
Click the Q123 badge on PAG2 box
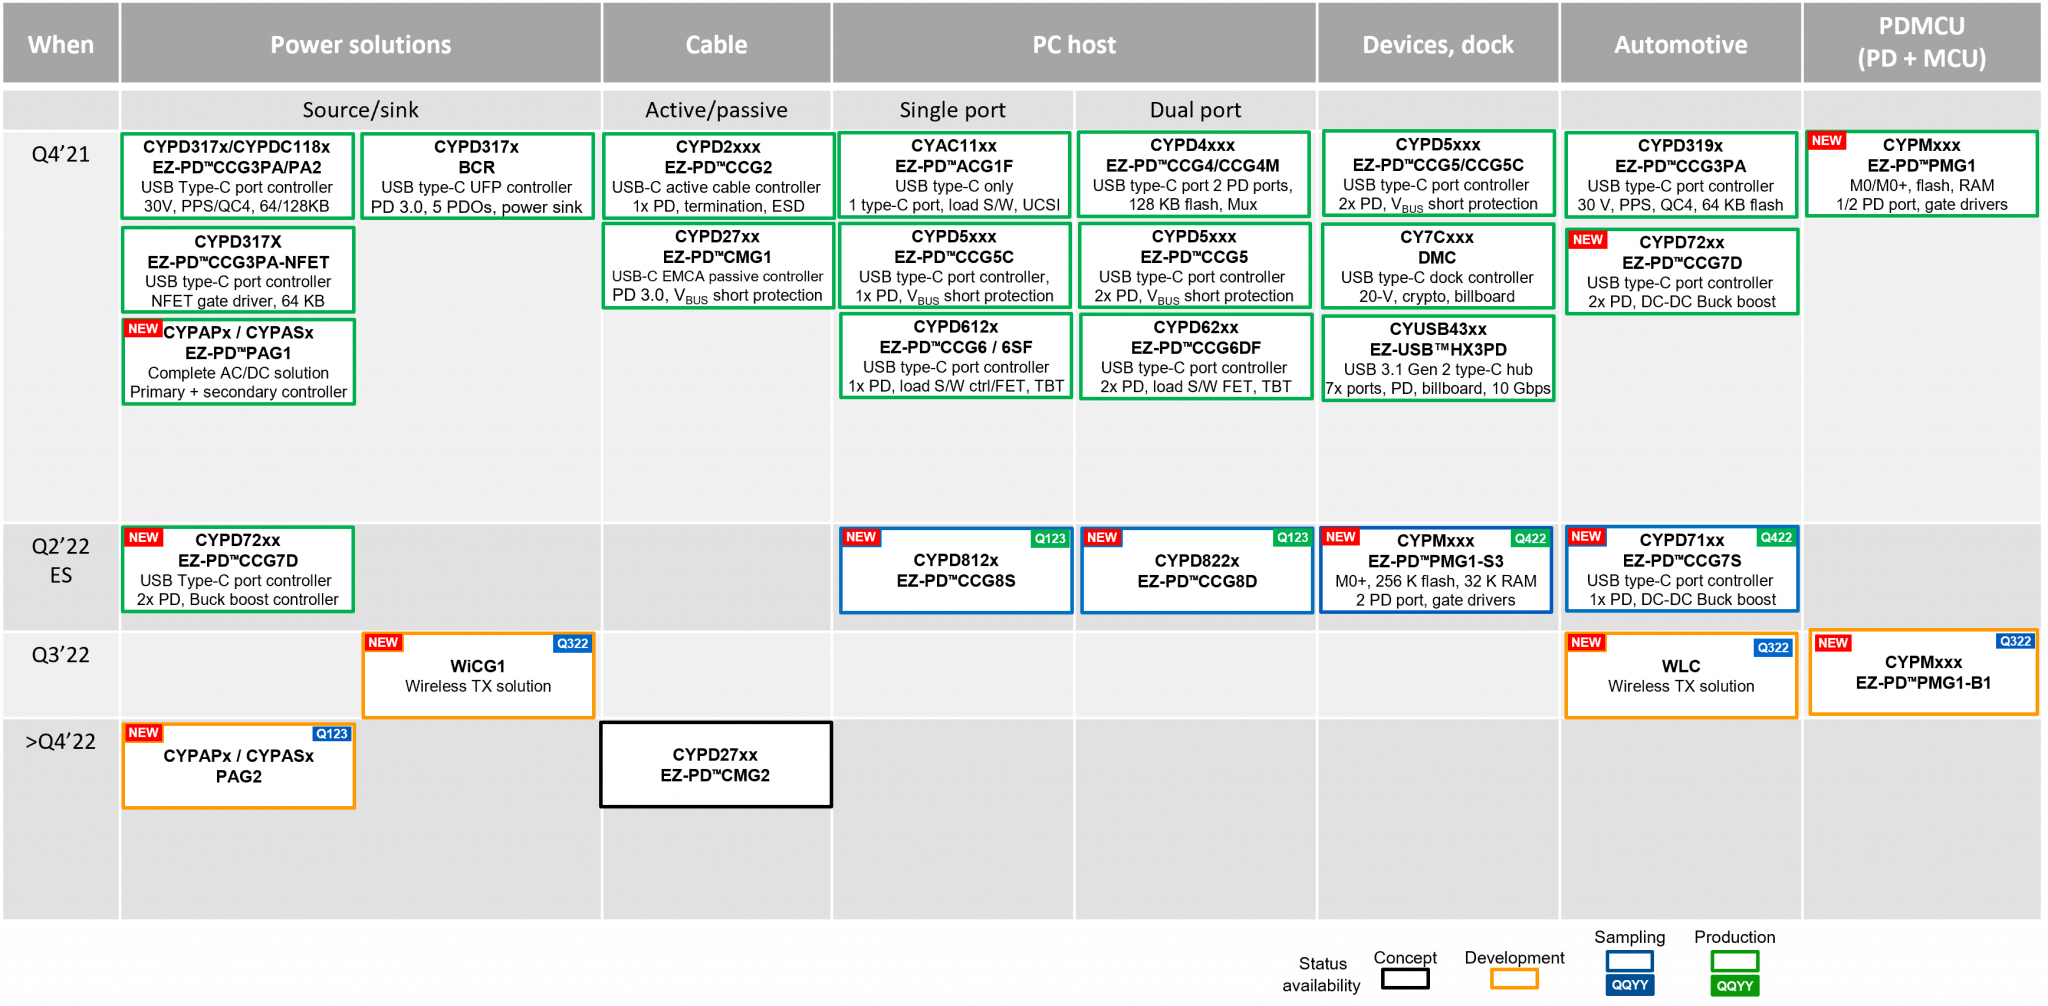tap(332, 733)
